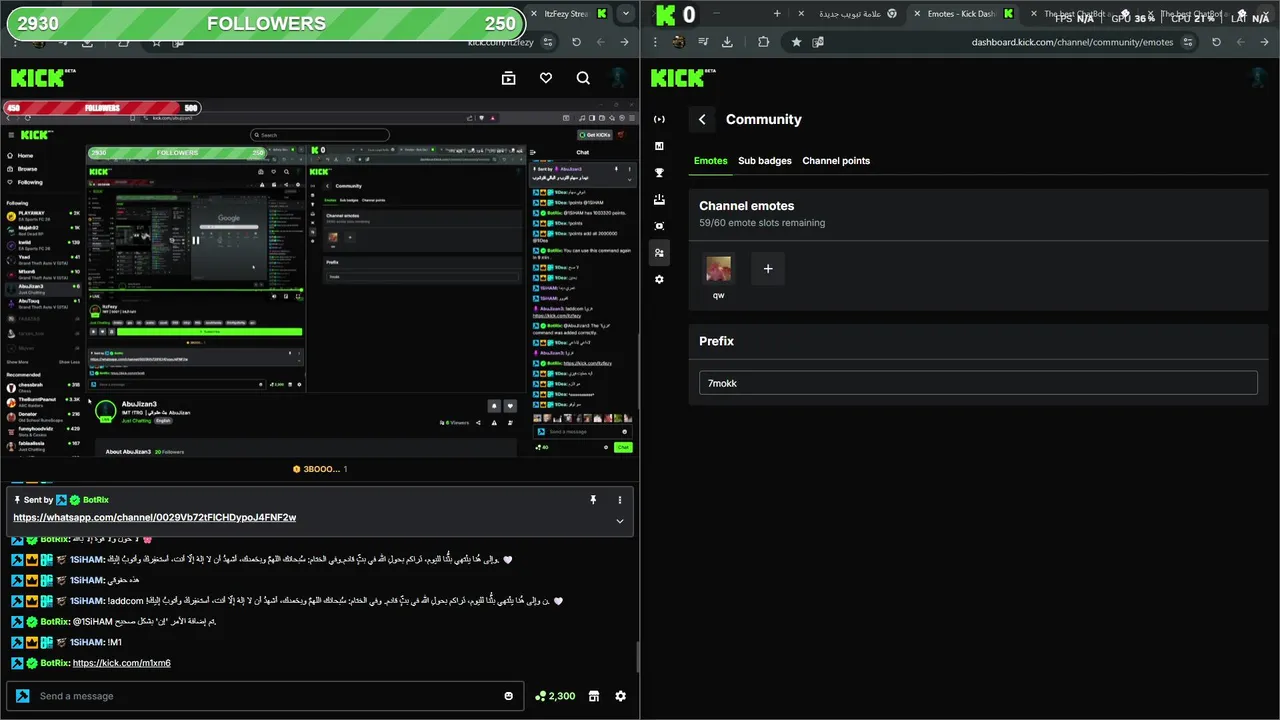Click the Kick logo in the dashboard window
Screen dimensions: 1280x720
683,78
